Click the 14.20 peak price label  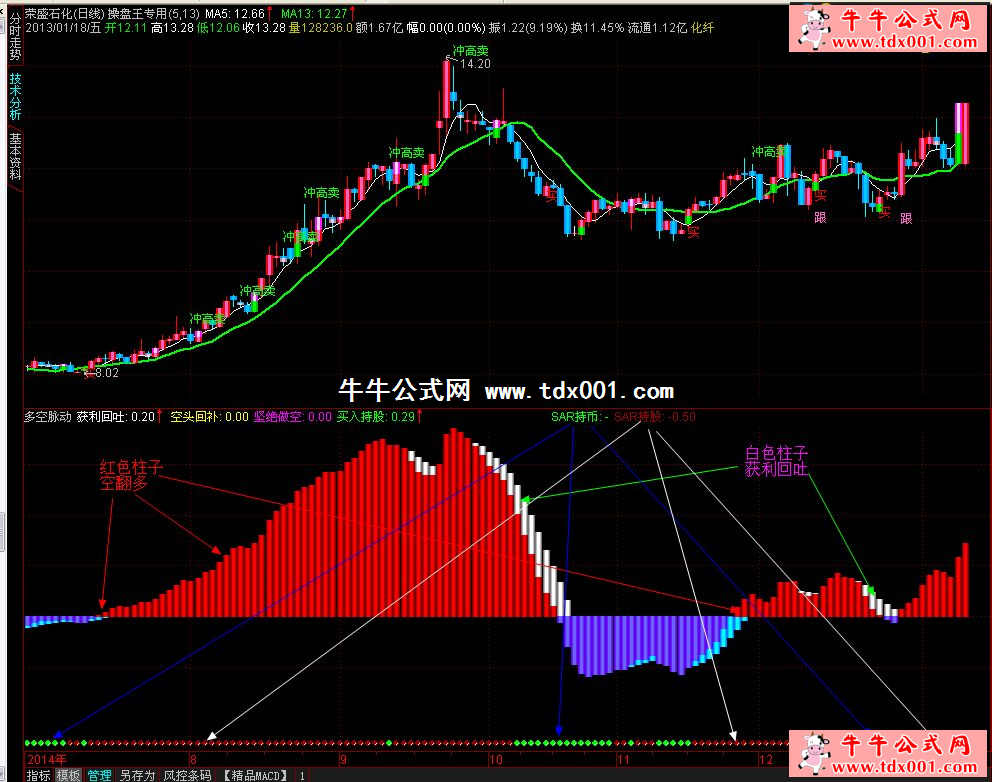tap(476, 64)
